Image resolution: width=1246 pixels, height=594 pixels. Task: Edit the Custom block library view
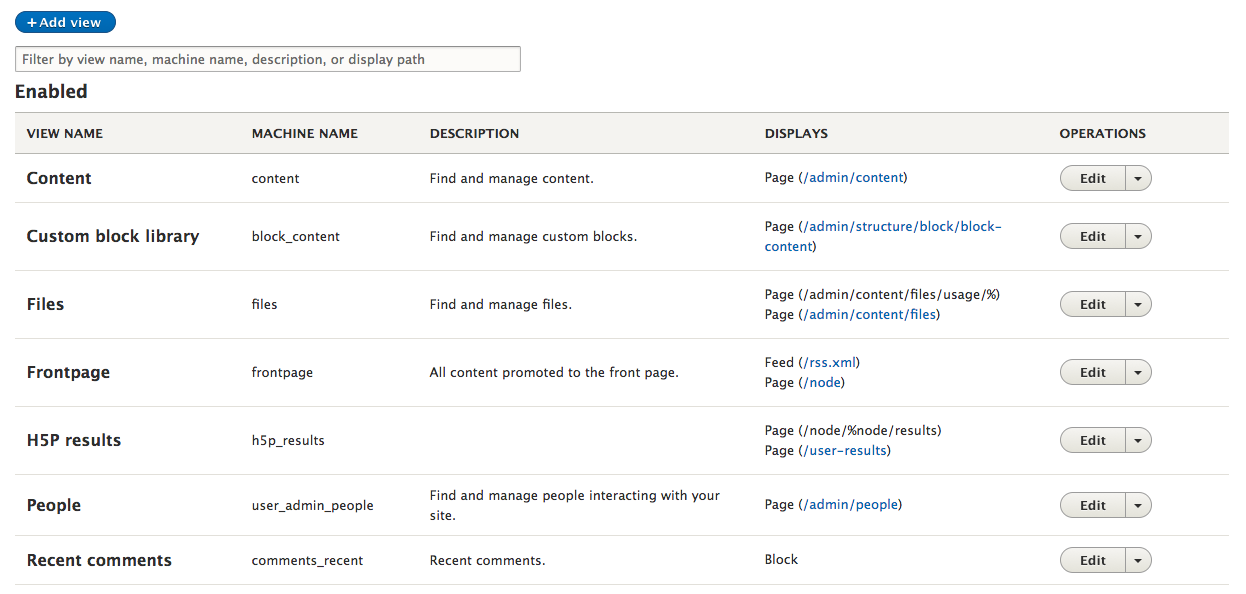click(x=1092, y=236)
